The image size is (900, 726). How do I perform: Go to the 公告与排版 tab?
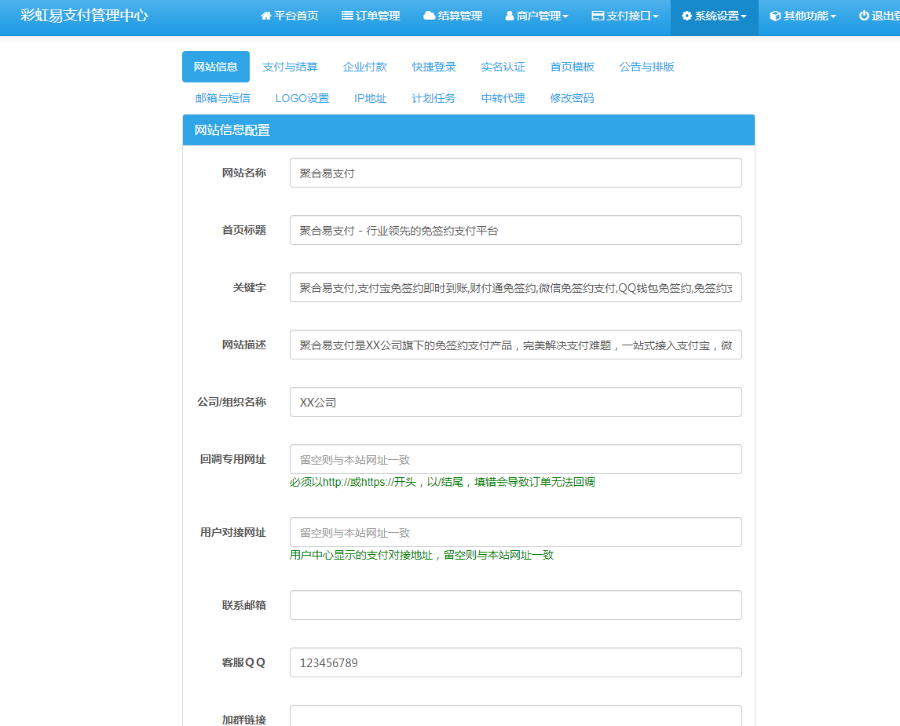coord(646,67)
